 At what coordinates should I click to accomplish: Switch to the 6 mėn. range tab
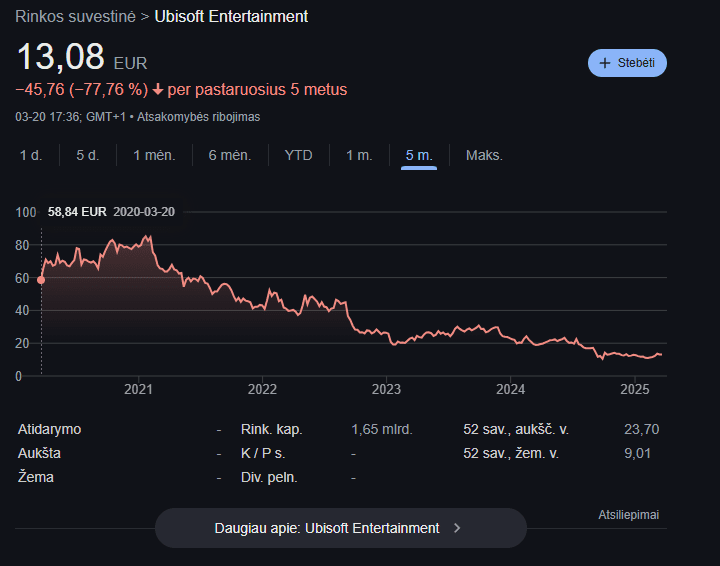coord(230,155)
